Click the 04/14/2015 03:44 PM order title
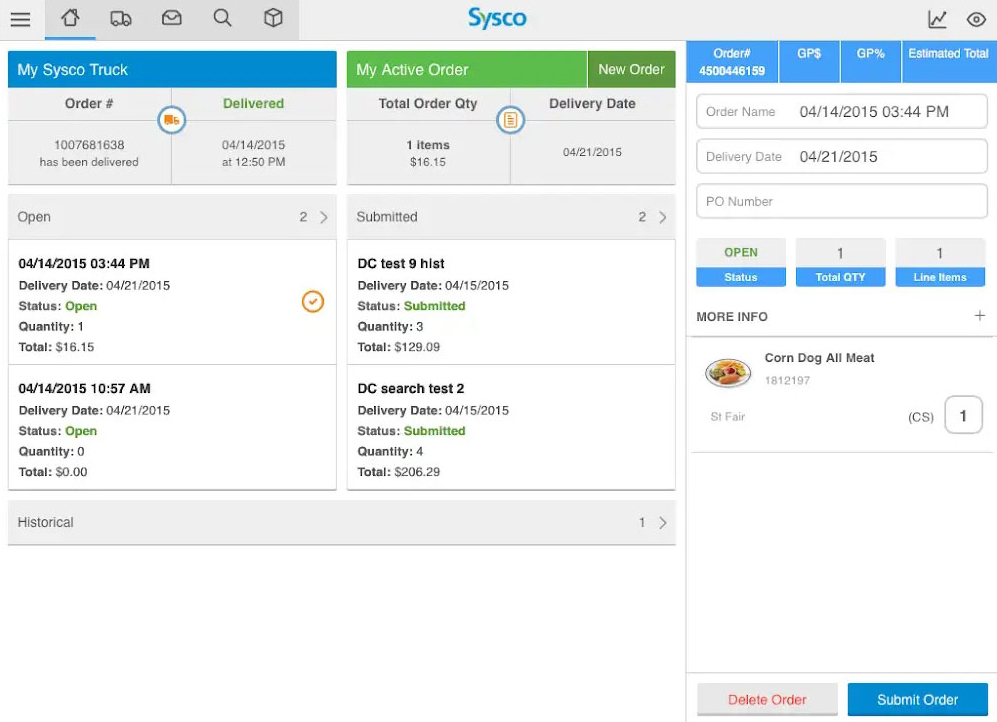Image resolution: width=997 pixels, height=722 pixels. tap(84, 263)
